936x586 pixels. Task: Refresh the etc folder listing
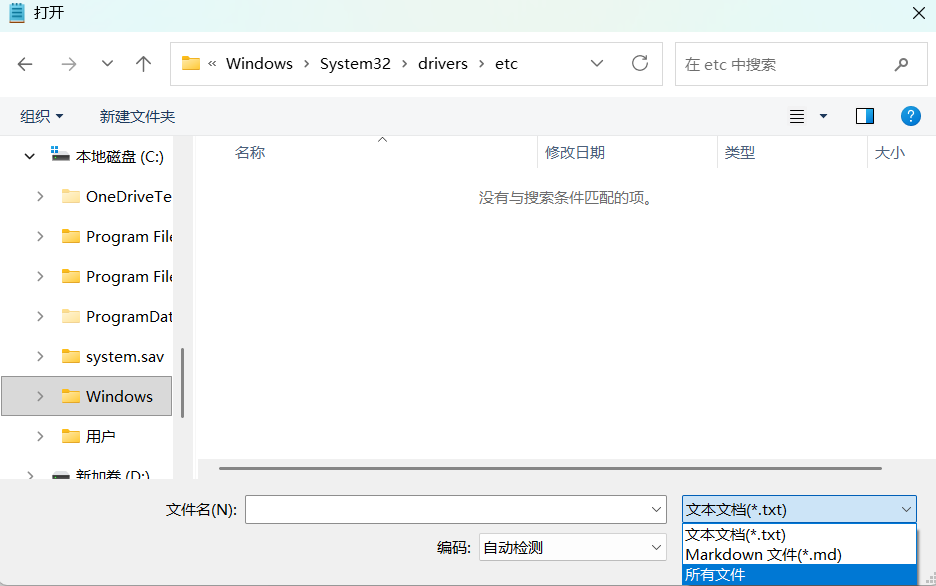[640, 63]
